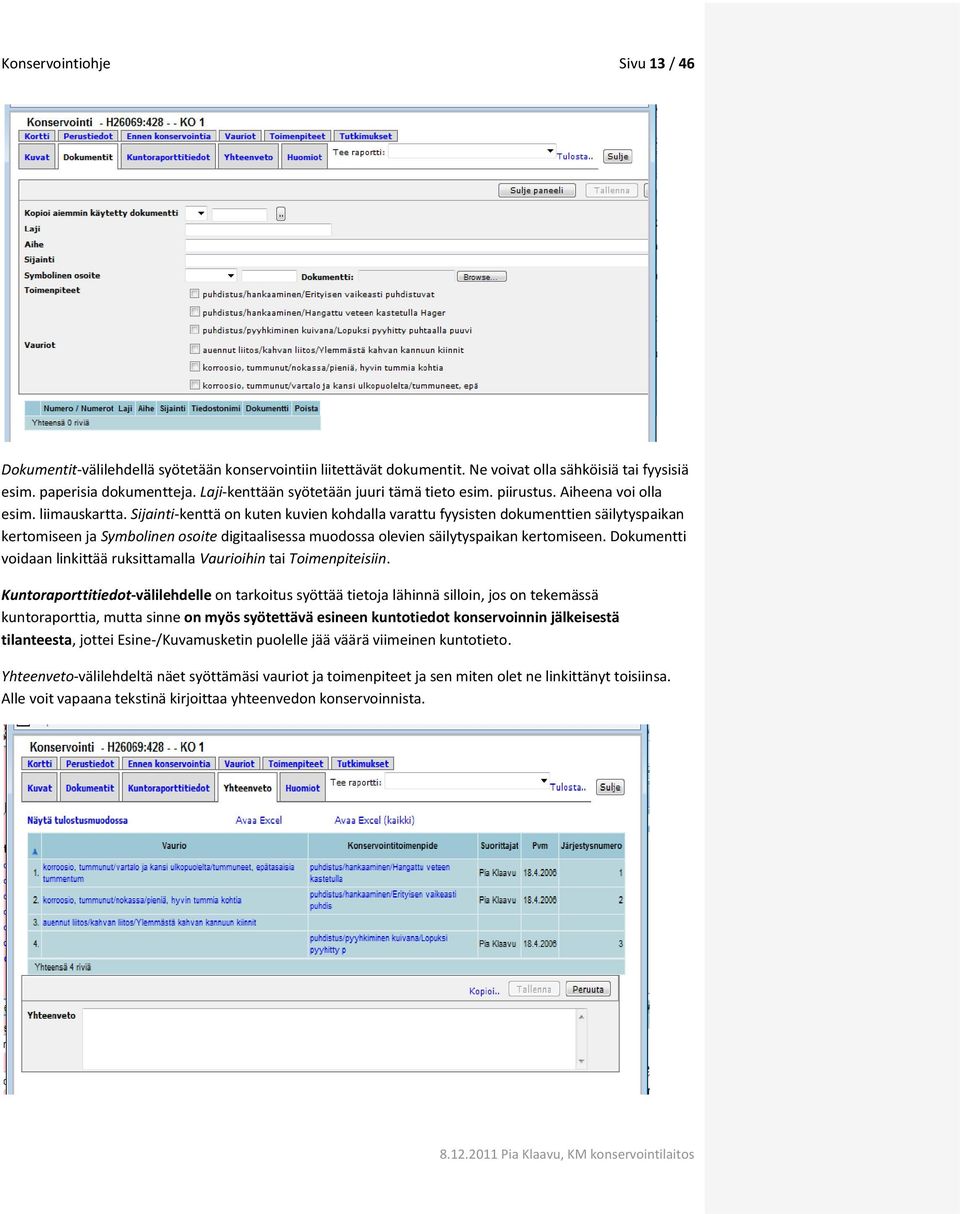The image size is (960, 1214).
Task: Select the active Yhteenveto sub-tab
Action: pyautogui.click(x=247, y=788)
